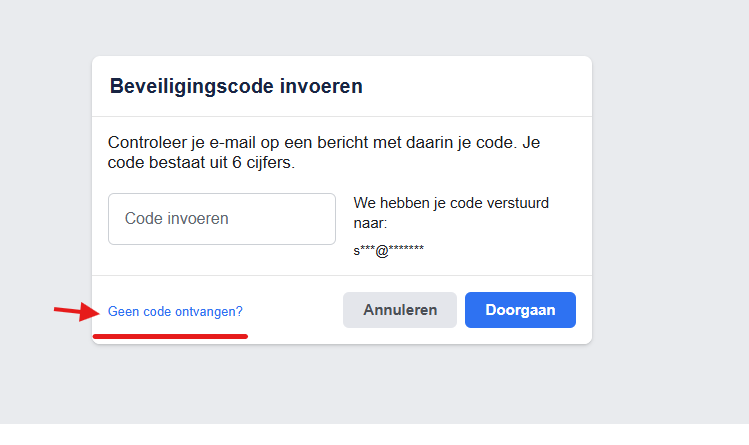Viewport: 749px width, 445px height.
Task: Click the grey page background outside the dialog
Action: point(669,191)
